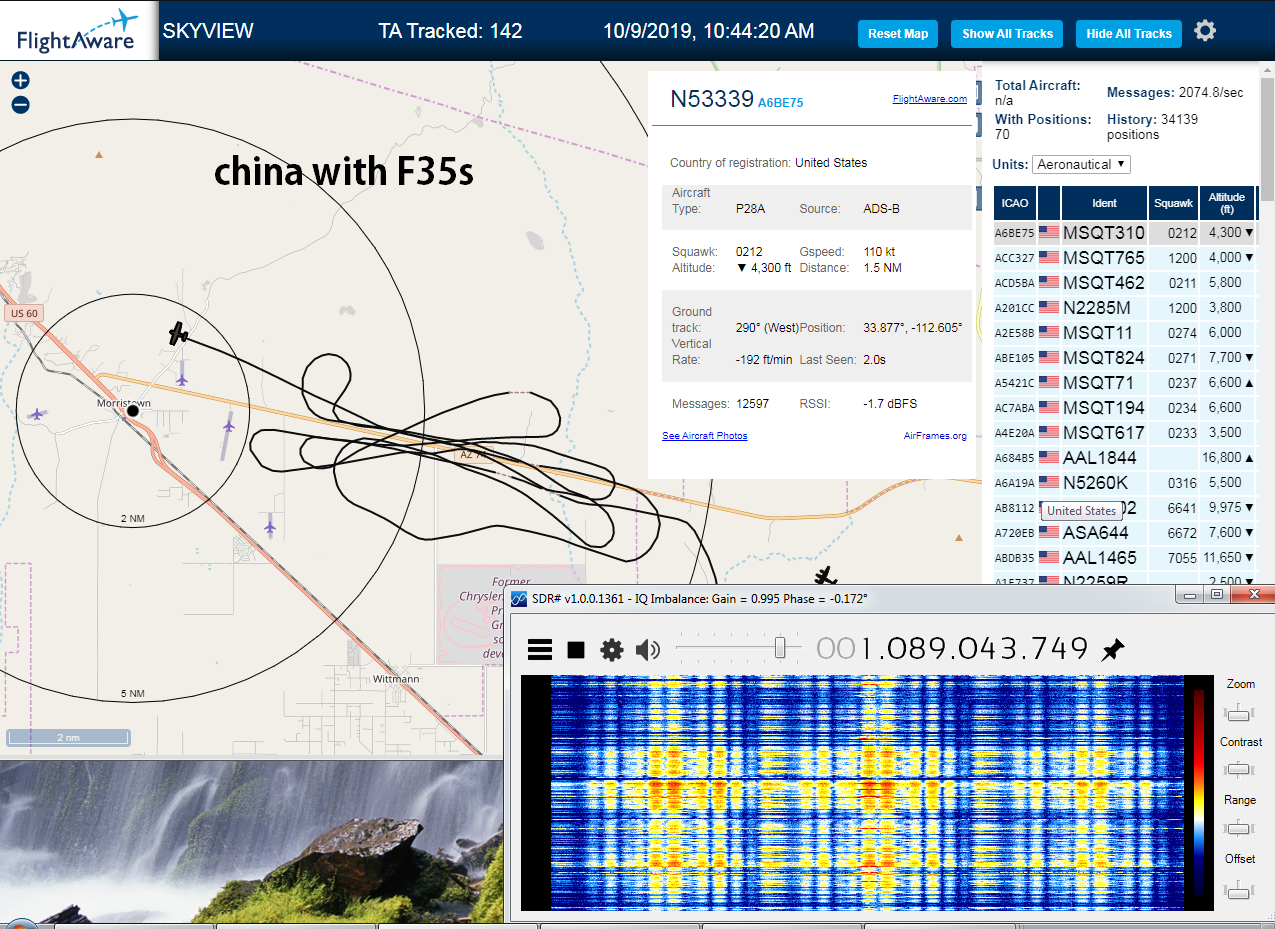Click US flag in MSQT310 row
The width and height of the screenshot is (1275, 929).
tap(1049, 233)
